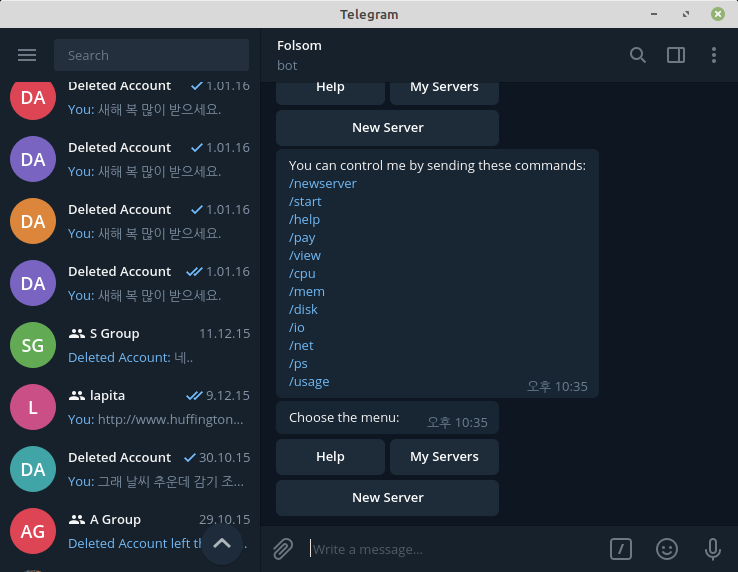The width and height of the screenshot is (738, 572).
Task: Click the lower My Servers bot button
Action: pyautogui.click(x=444, y=457)
